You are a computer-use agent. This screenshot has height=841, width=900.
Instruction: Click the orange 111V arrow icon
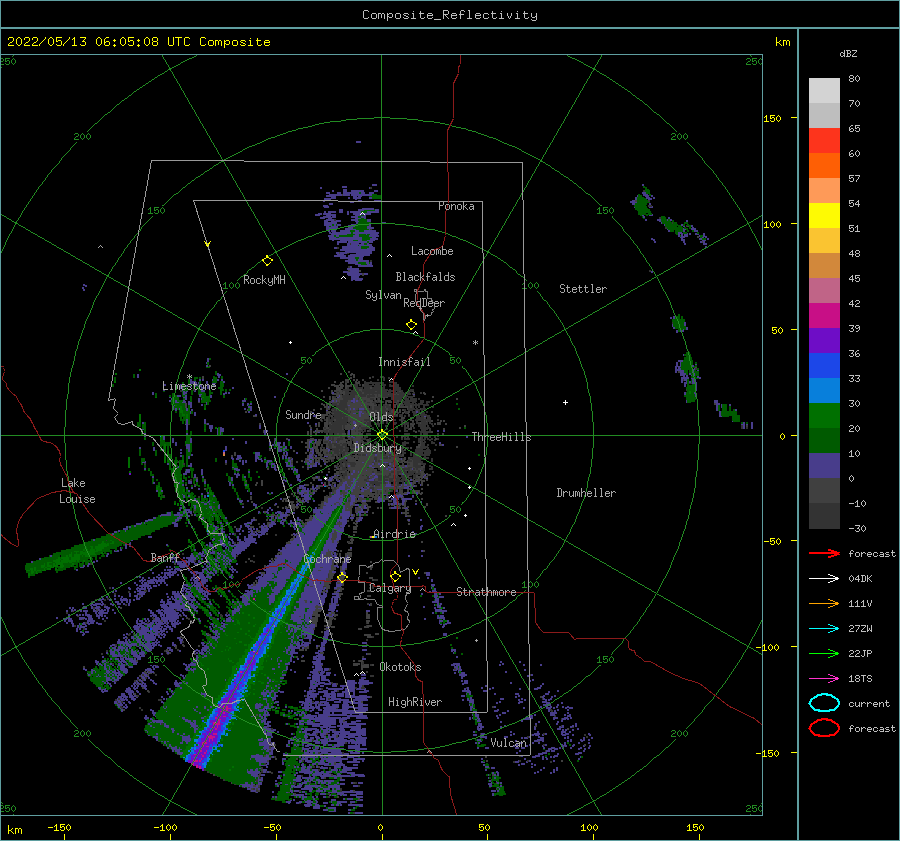(824, 603)
